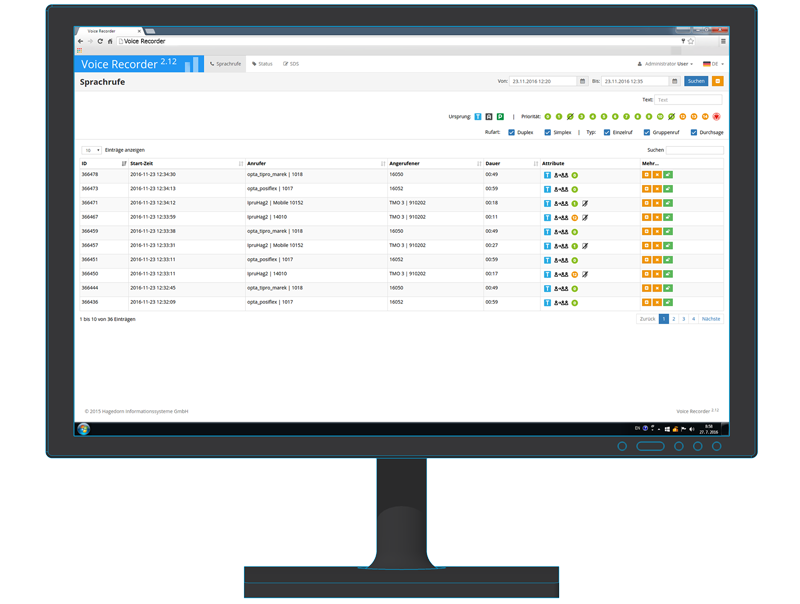
Task: Click the orange button next to Suchen
Action: pos(717,81)
